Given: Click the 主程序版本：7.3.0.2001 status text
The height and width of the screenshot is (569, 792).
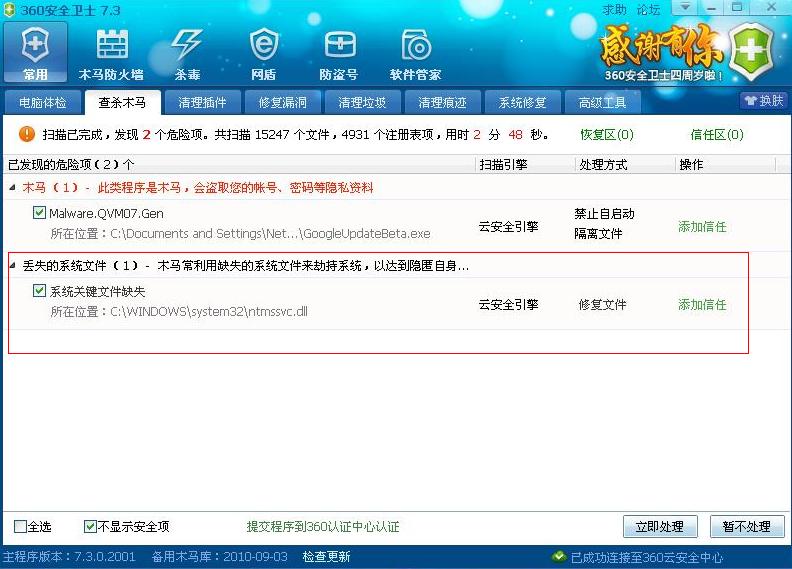Looking at the screenshot, I should (x=69, y=556).
